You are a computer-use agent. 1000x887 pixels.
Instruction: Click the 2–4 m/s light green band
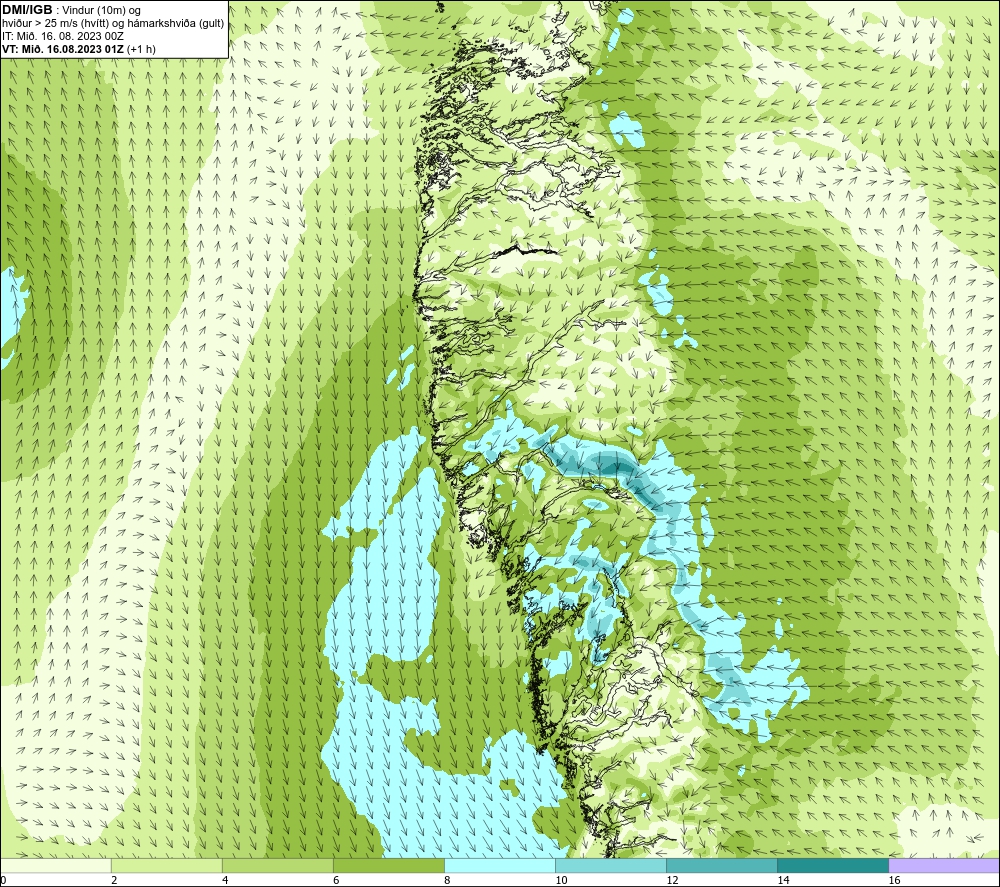[x=166, y=865]
